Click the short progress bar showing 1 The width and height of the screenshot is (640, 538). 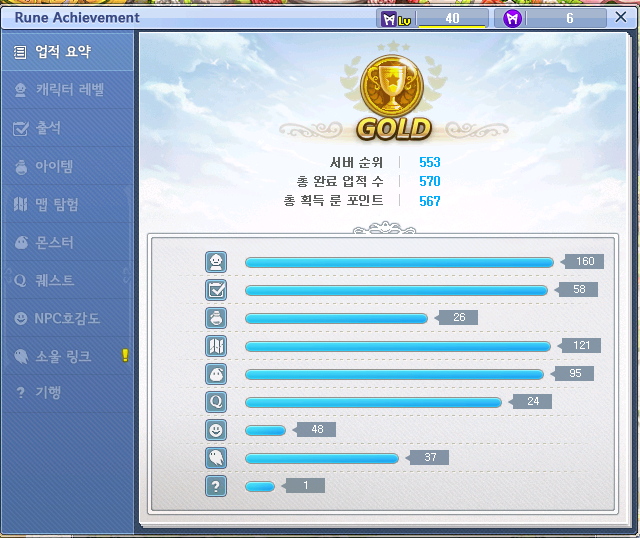[x=260, y=487]
